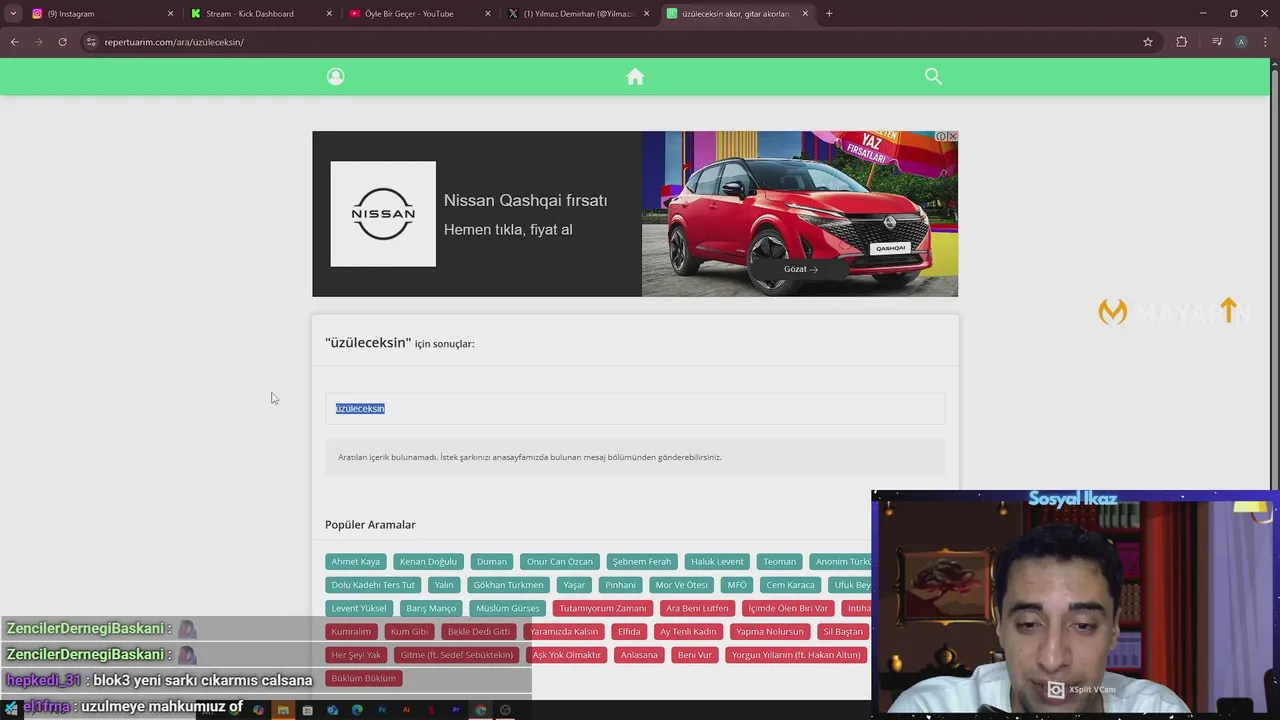1280x720 pixels.
Task: View site information icon in the address bar
Action: 91,42
